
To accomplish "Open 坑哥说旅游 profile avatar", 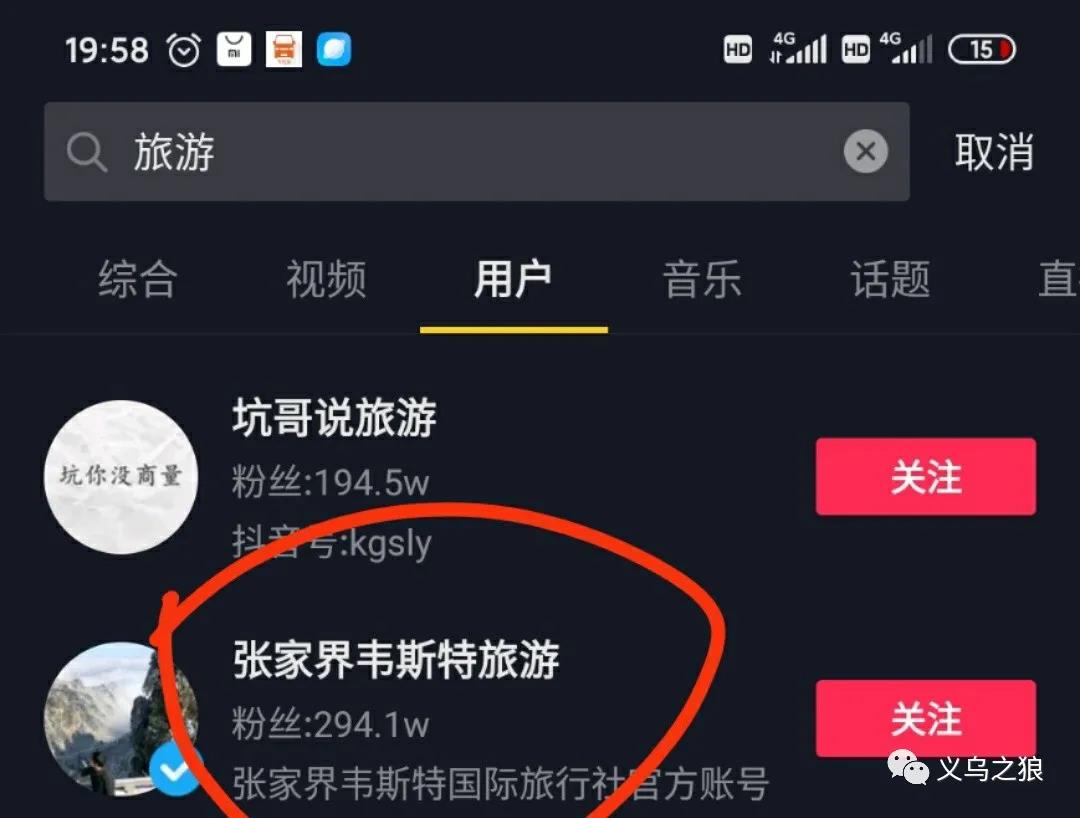I will (x=121, y=476).
